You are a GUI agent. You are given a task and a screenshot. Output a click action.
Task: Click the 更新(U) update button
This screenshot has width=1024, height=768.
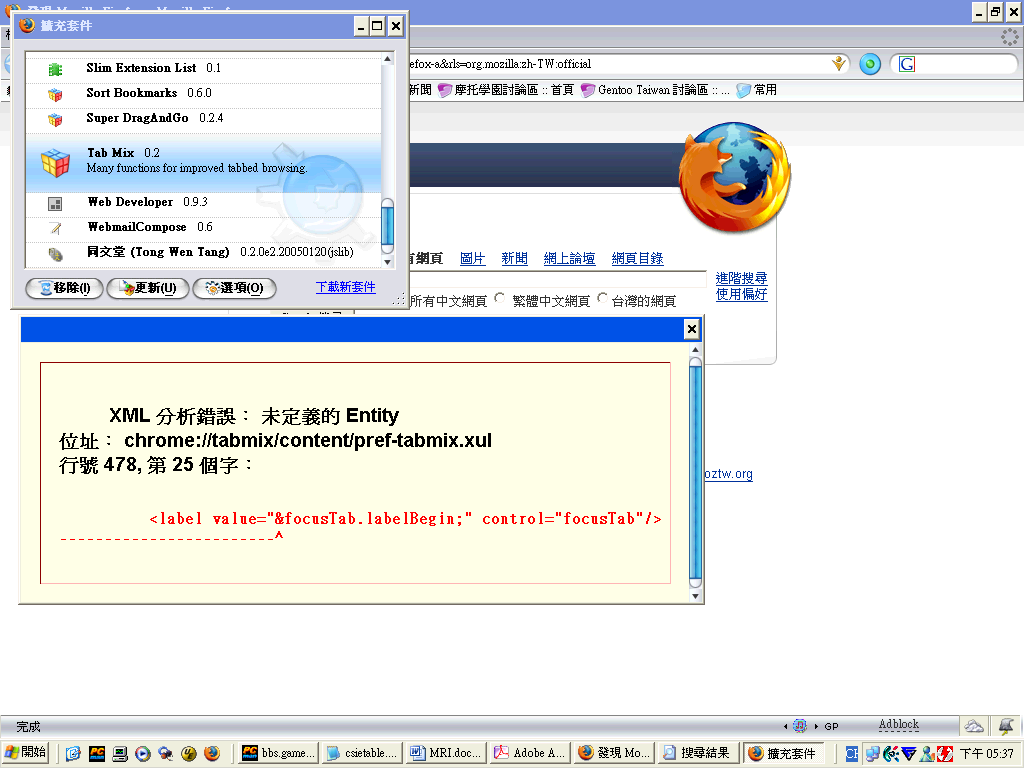point(147,288)
